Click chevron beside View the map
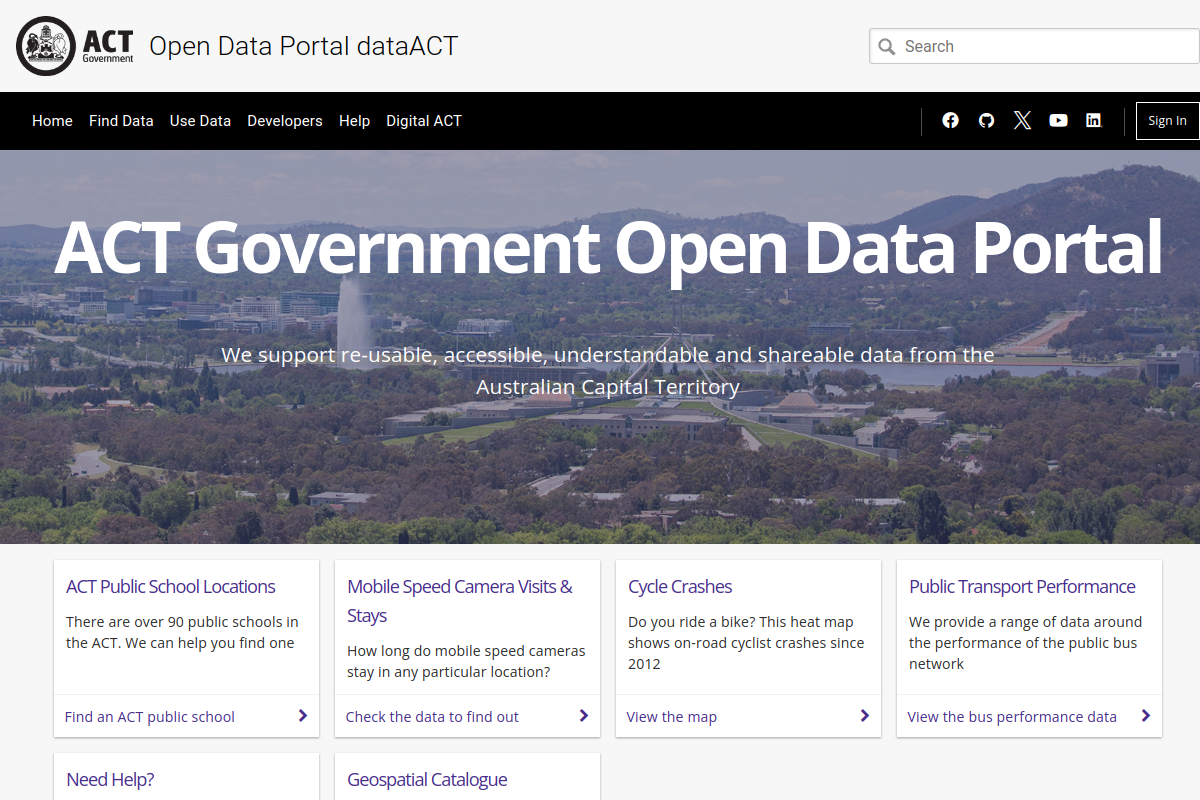 (864, 716)
